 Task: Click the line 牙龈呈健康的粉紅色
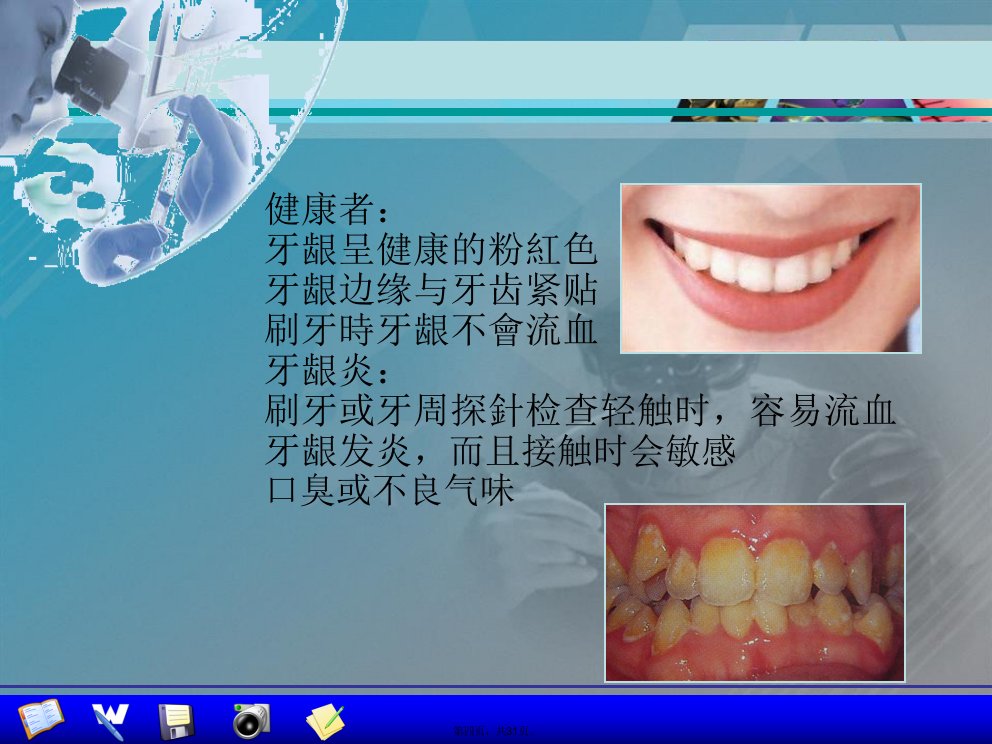click(x=431, y=249)
